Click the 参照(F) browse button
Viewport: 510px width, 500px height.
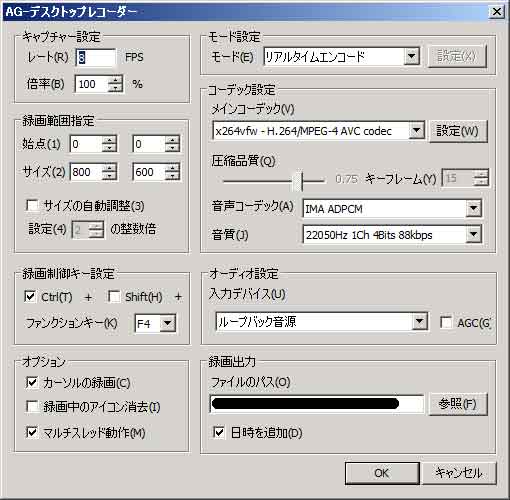pyautogui.click(x=457, y=404)
